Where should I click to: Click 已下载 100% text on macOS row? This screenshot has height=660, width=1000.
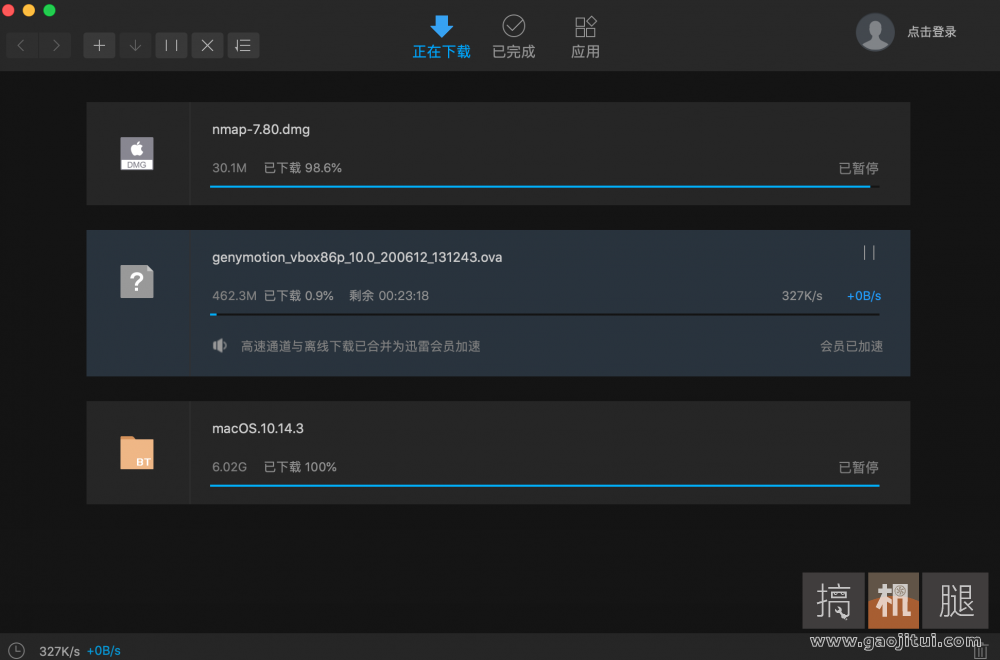(300, 467)
